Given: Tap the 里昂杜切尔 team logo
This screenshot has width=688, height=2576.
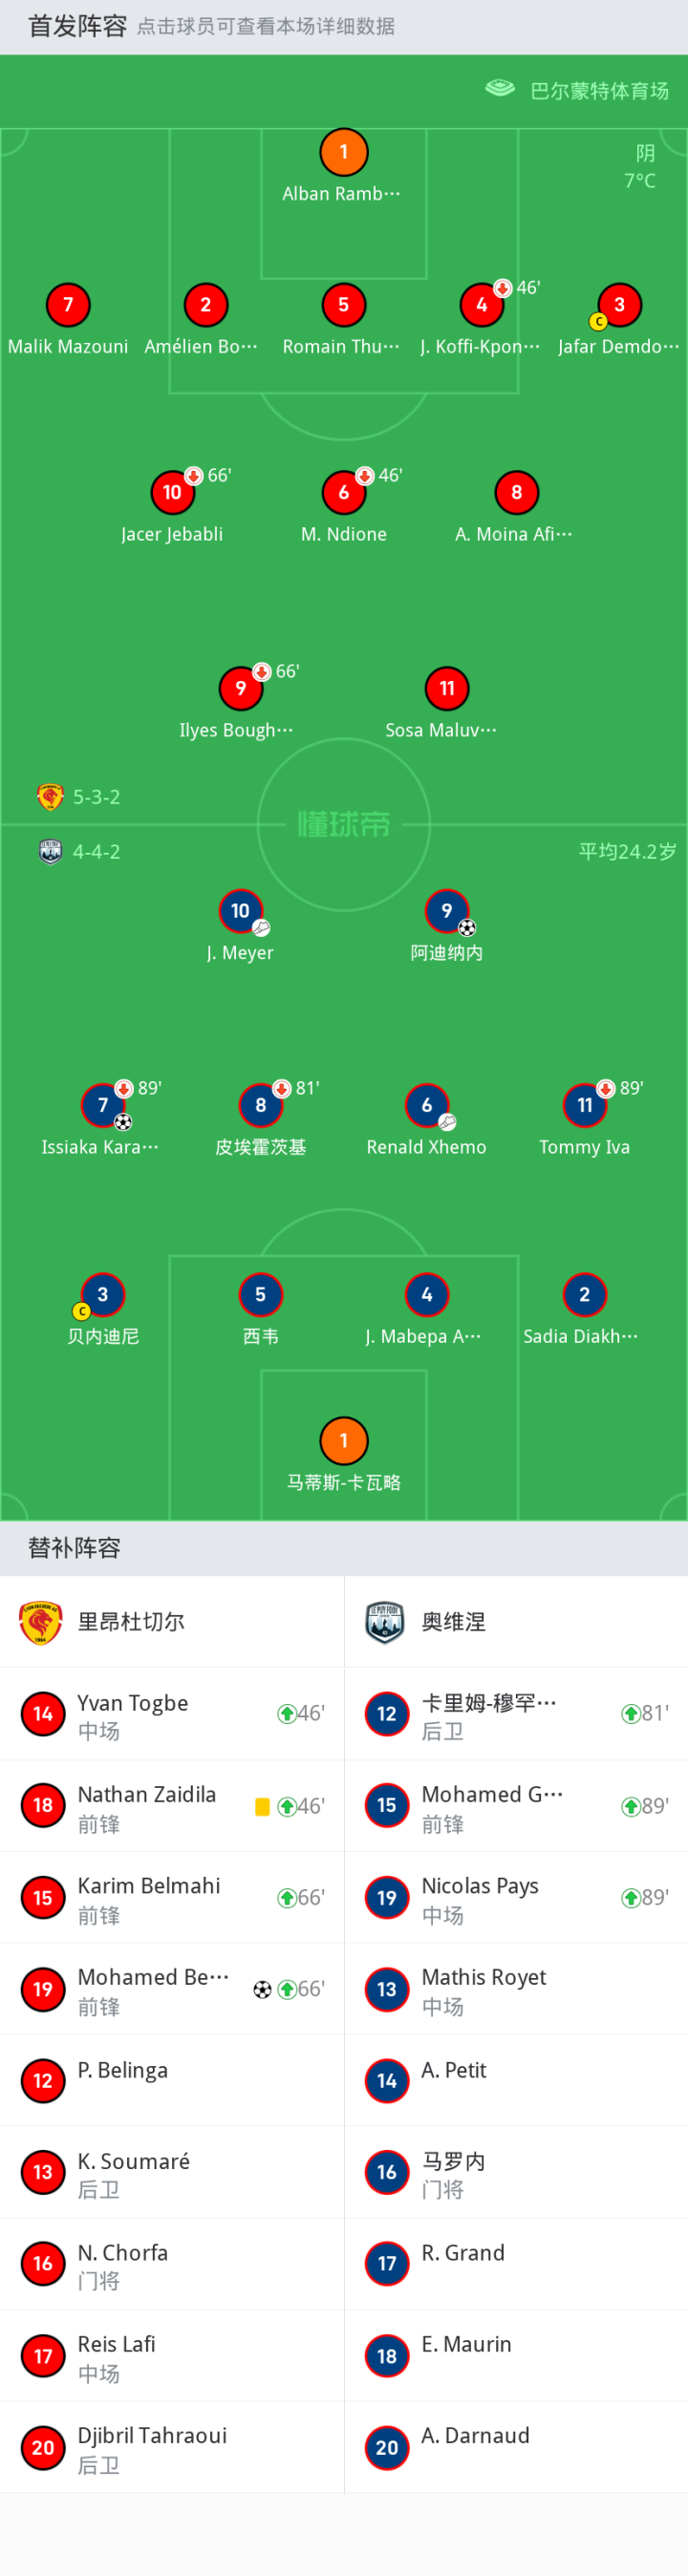Looking at the screenshot, I should (41, 1622).
